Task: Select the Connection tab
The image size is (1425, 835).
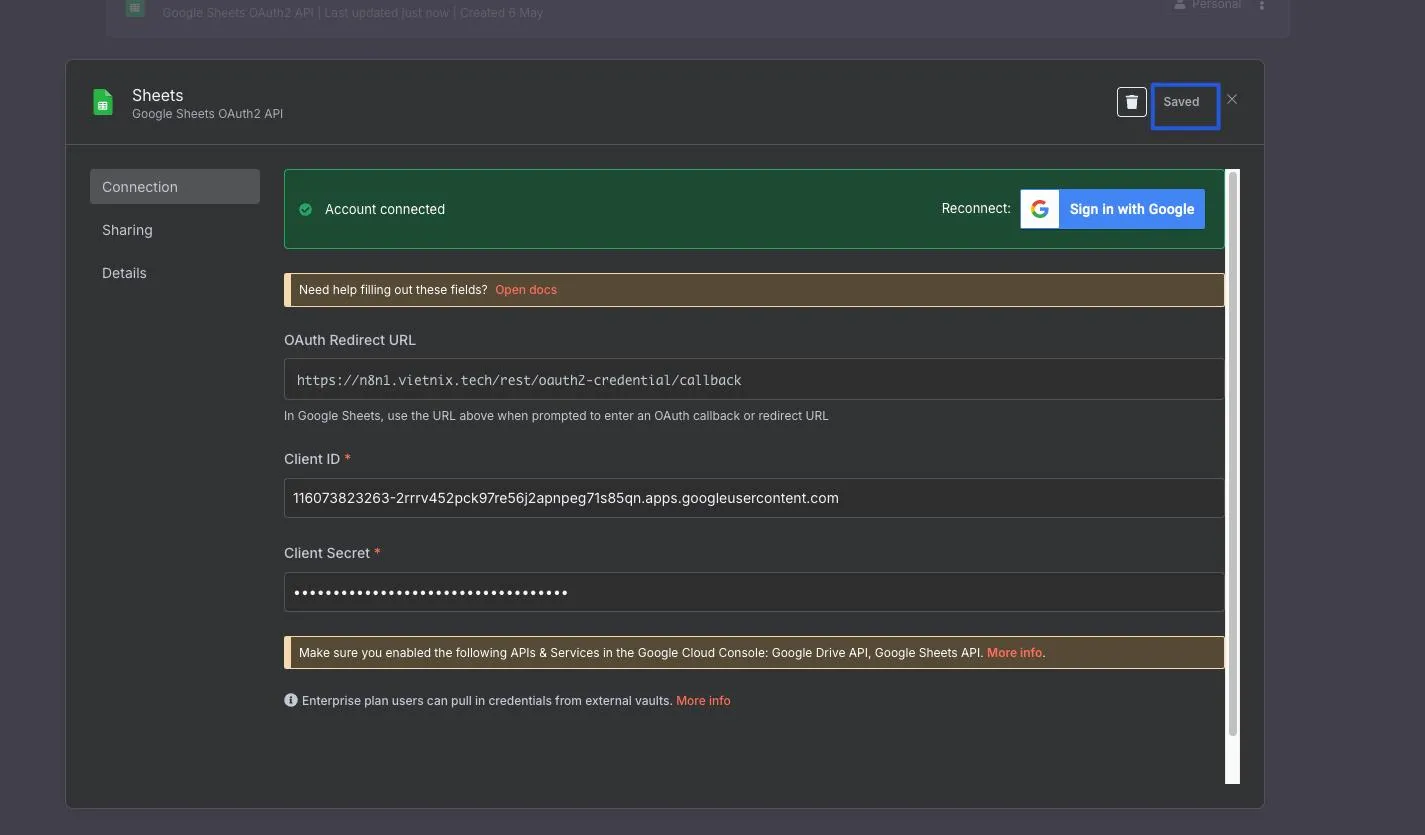Action: pos(175,187)
